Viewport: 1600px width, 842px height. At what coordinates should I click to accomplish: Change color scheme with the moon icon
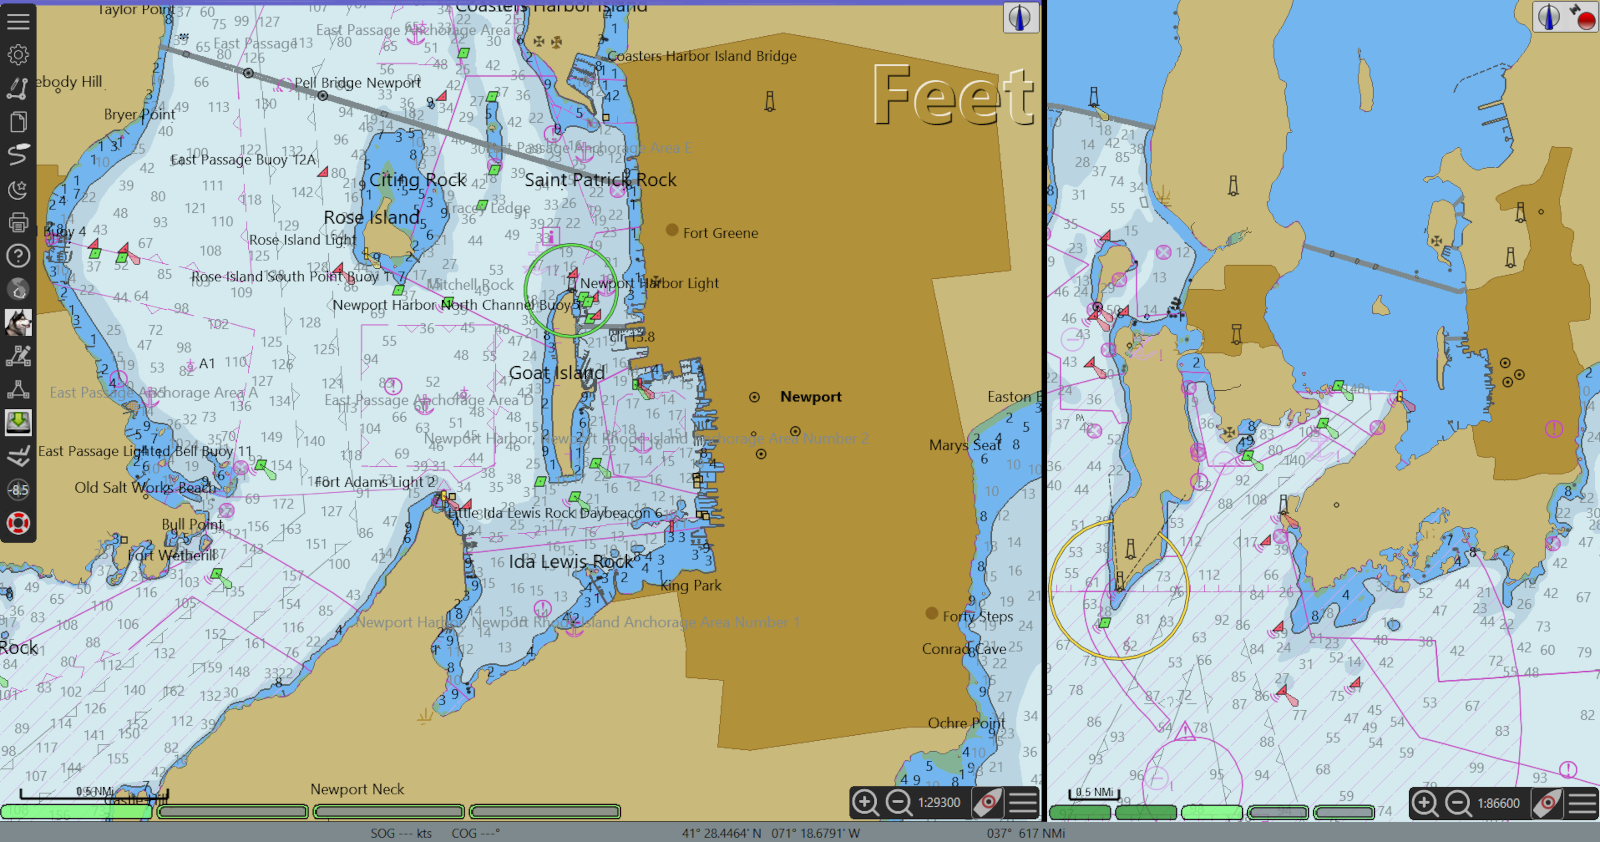[18, 189]
